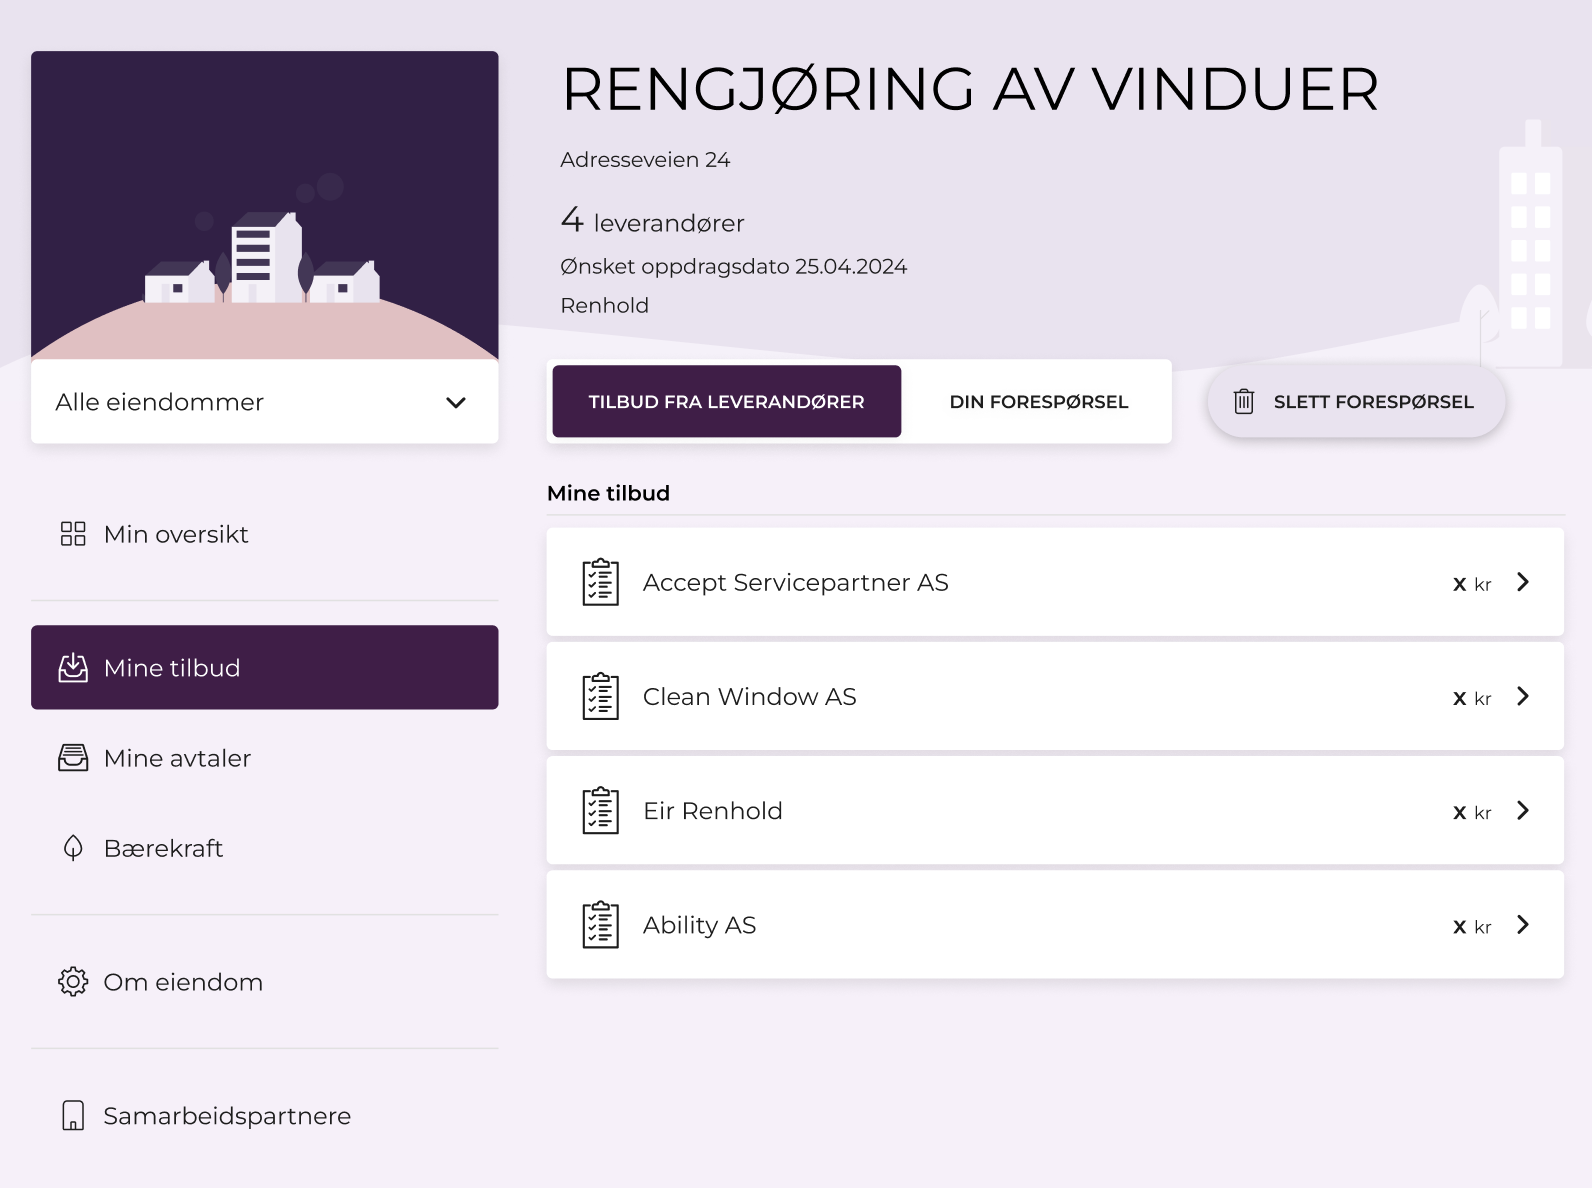This screenshot has width=1592, height=1188.
Task: Open Accept Servicepartner AS offer via chevron
Action: pyautogui.click(x=1523, y=582)
